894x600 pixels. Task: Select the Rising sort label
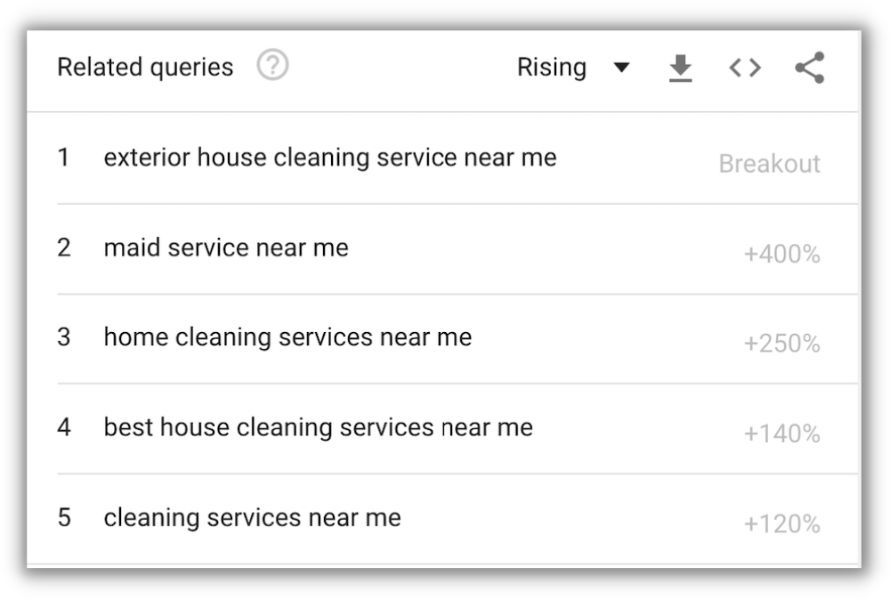[551, 67]
